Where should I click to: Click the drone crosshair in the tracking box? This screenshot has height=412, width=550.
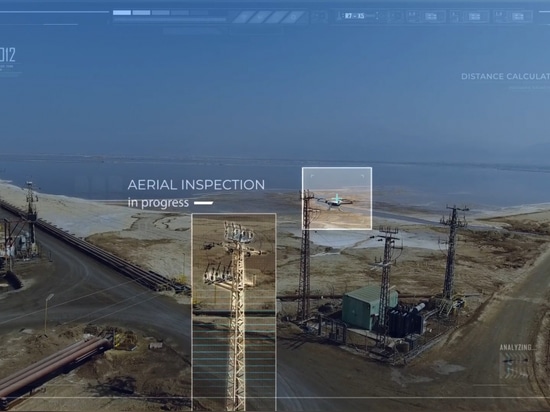click(x=337, y=200)
